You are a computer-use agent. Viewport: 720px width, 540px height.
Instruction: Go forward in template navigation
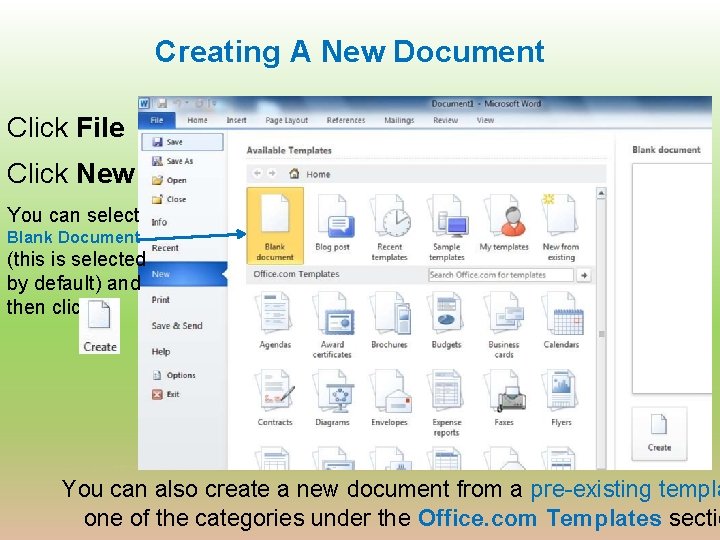pyautogui.click(x=272, y=173)
